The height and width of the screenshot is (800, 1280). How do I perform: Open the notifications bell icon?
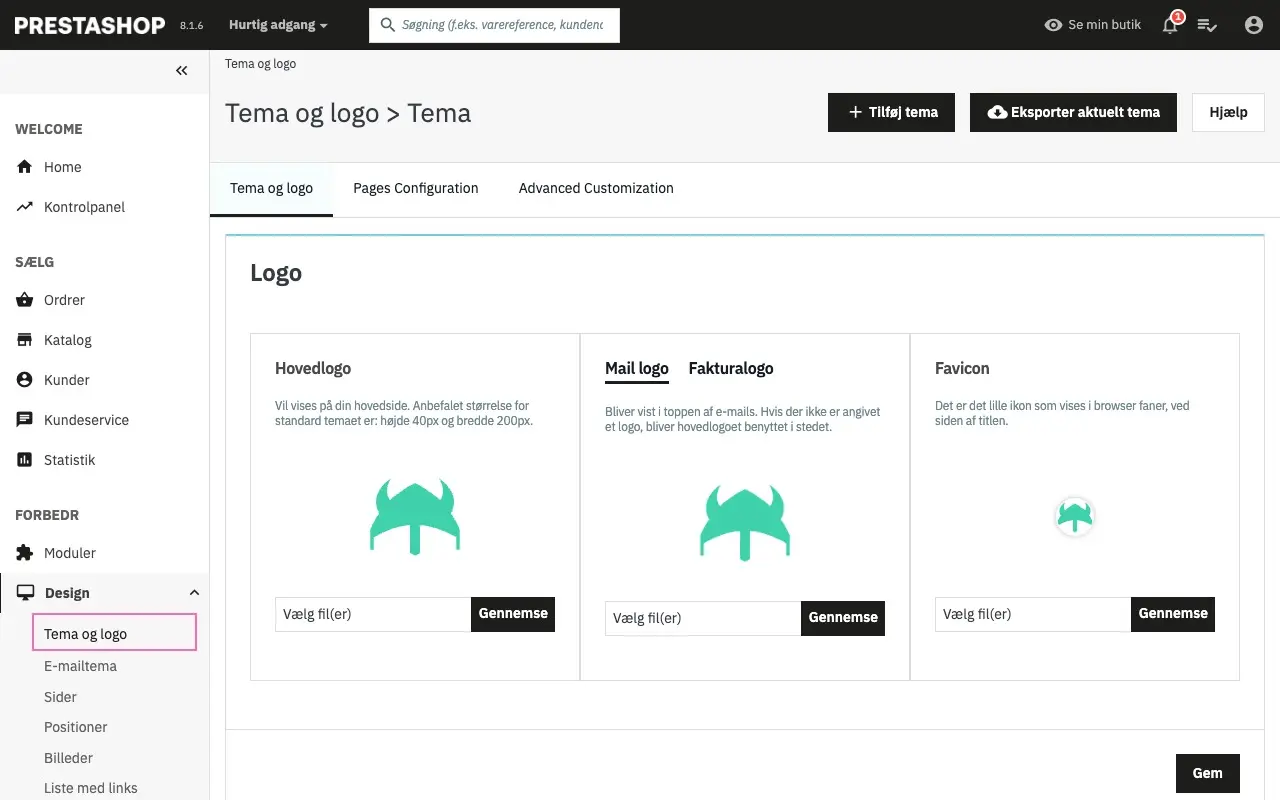coord(1170,26)
